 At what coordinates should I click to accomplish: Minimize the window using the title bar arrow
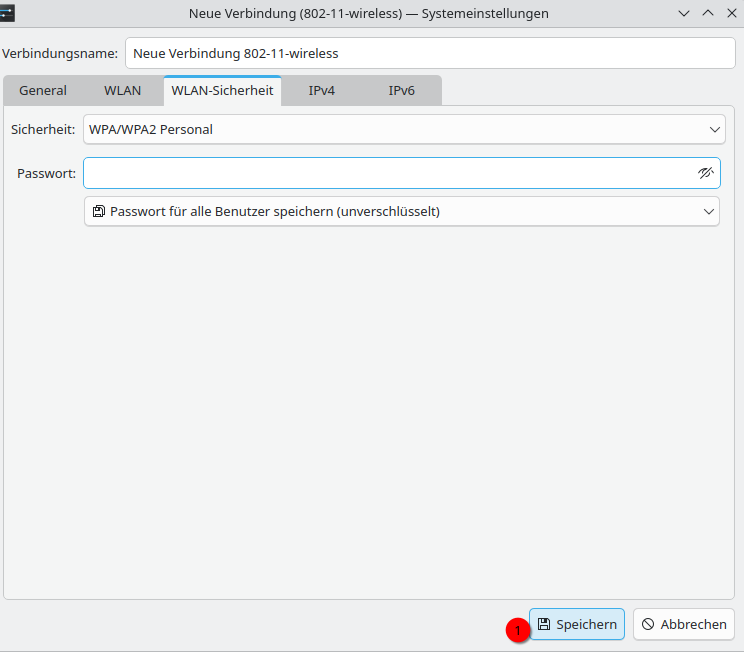[684, 14]
